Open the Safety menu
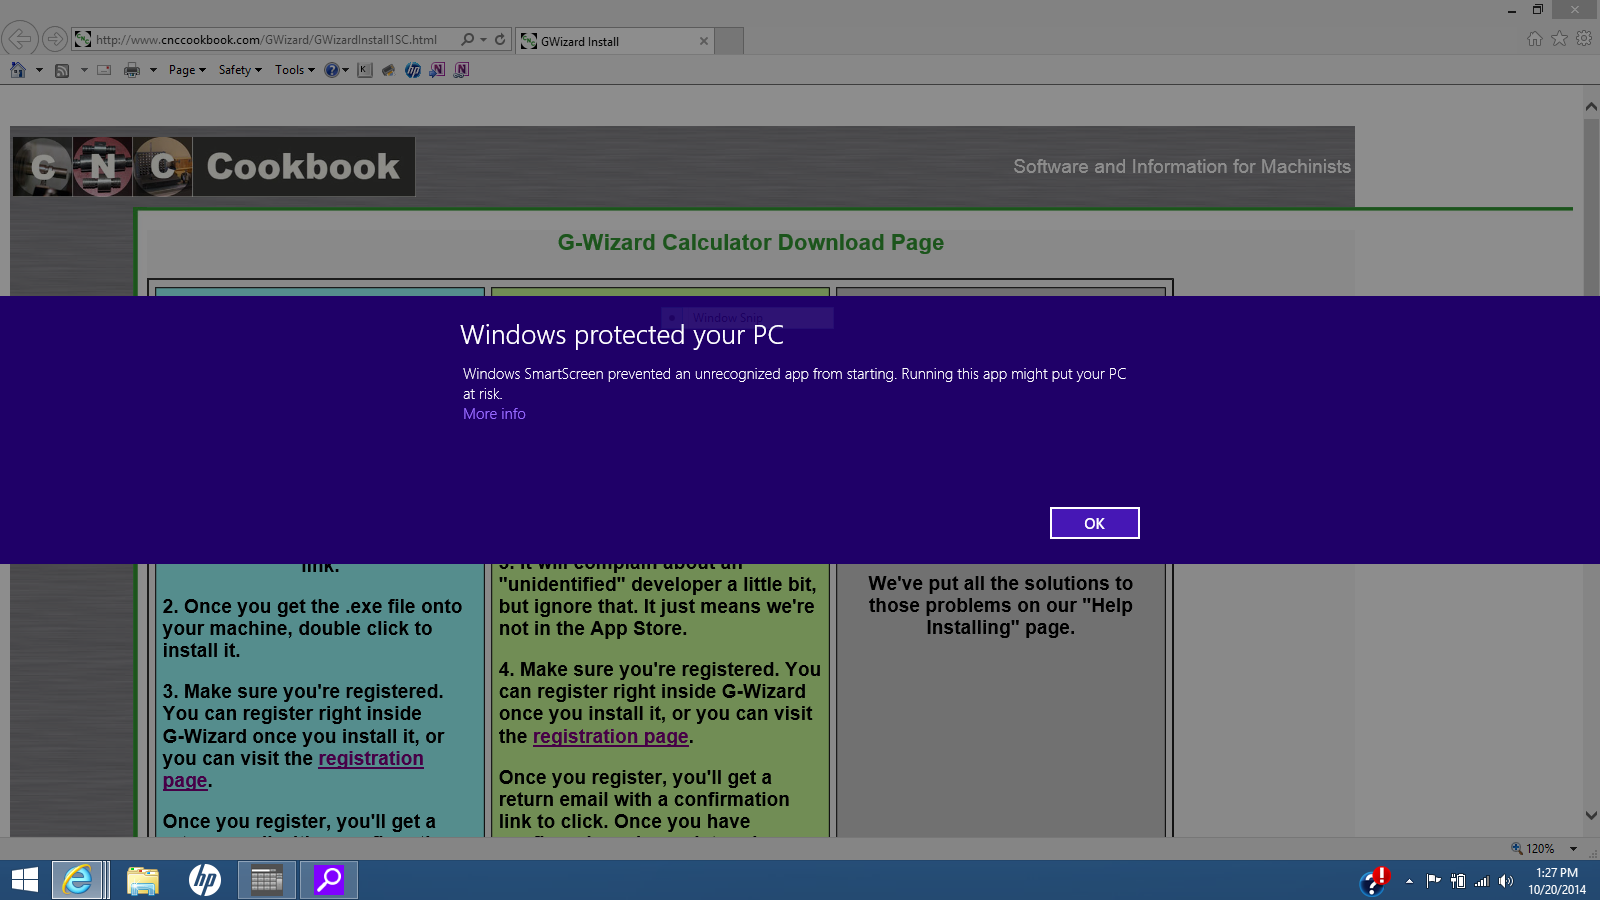 (240, 70)
